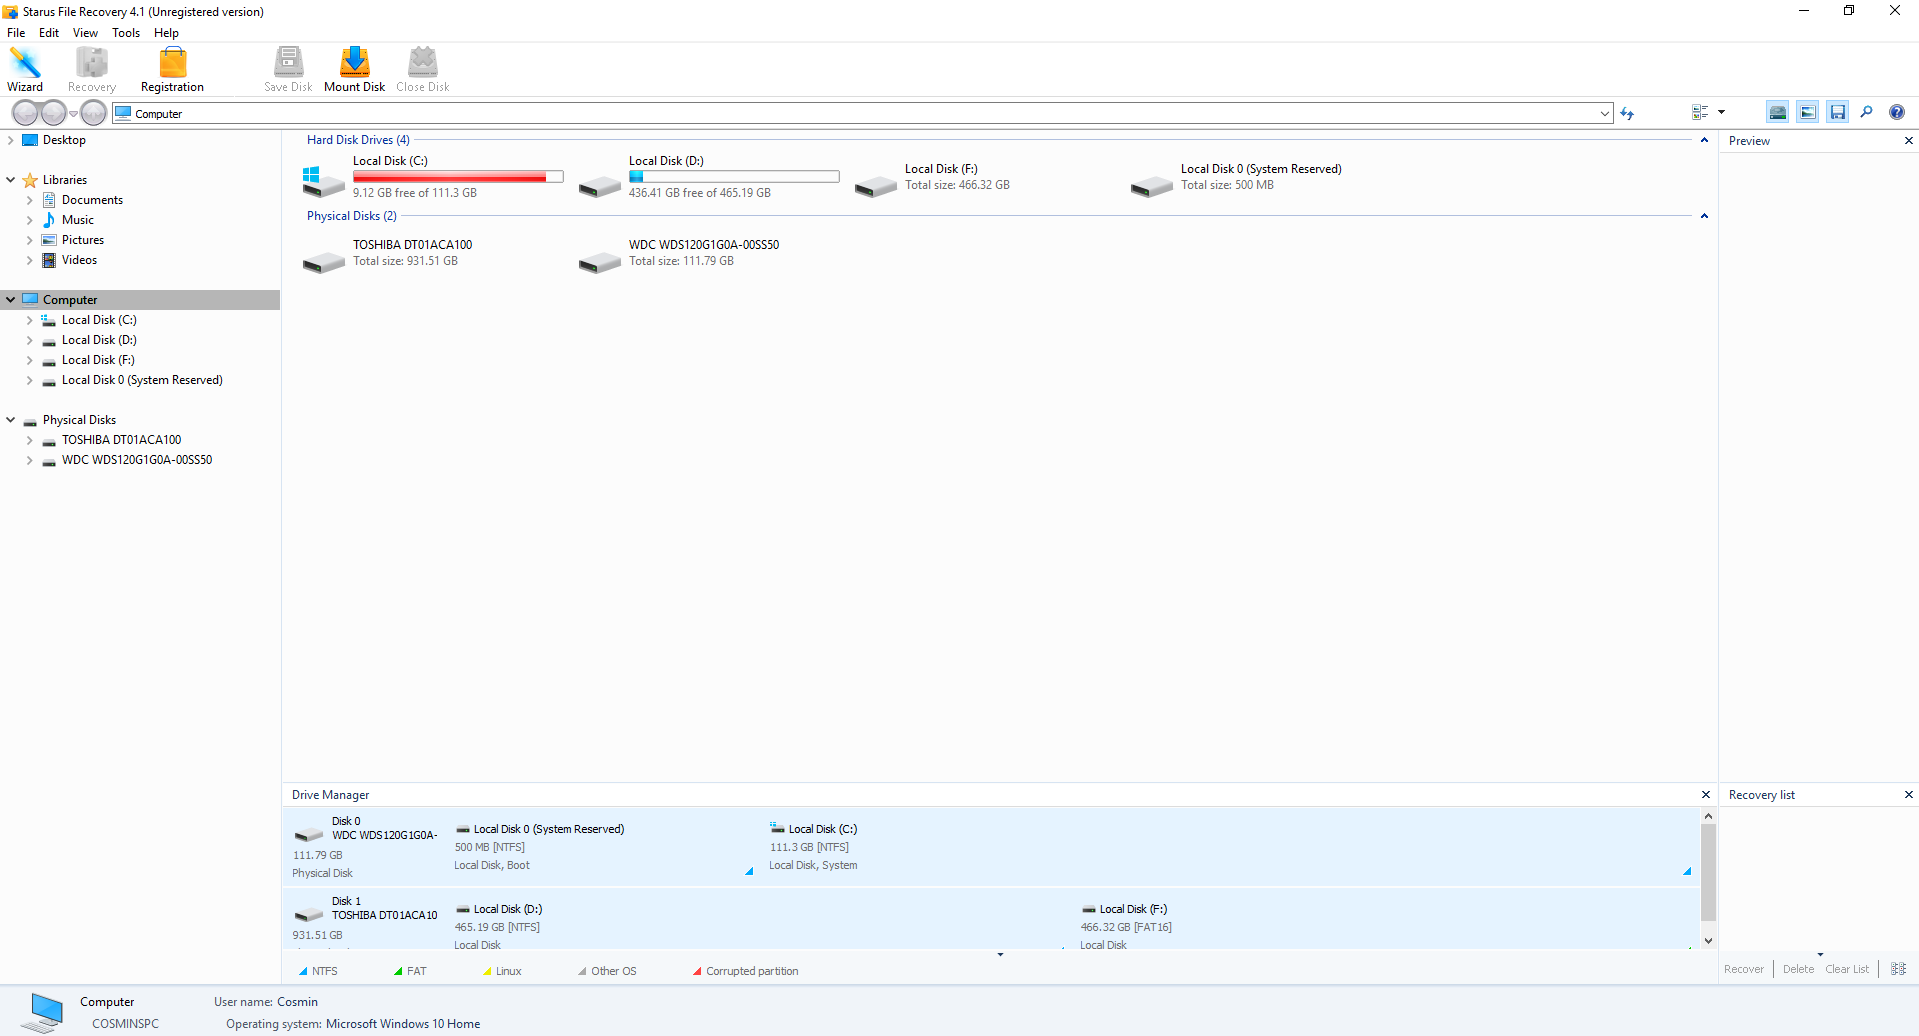Collapse the Libraries tree node
Screen dimensions: 1919x1036
coord(11,180)
